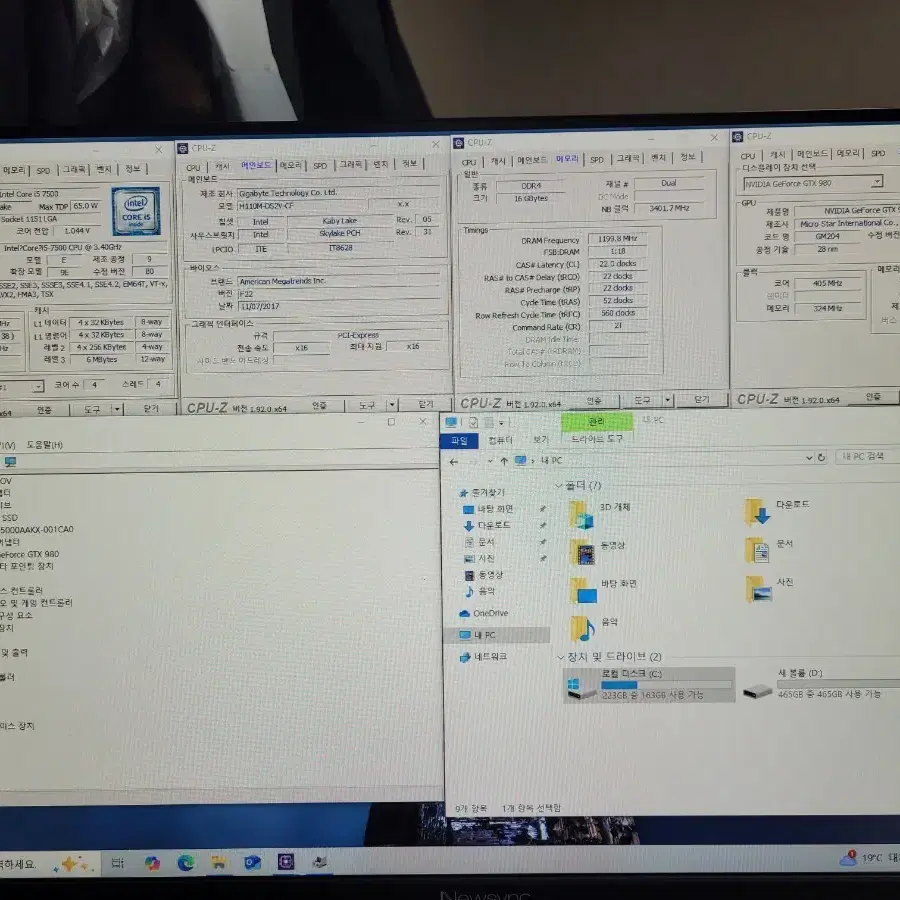This screenshot has height=900, width=900.
Task: Launch Microsoft Edge from the taskbar
Action: tap(185, 862)
